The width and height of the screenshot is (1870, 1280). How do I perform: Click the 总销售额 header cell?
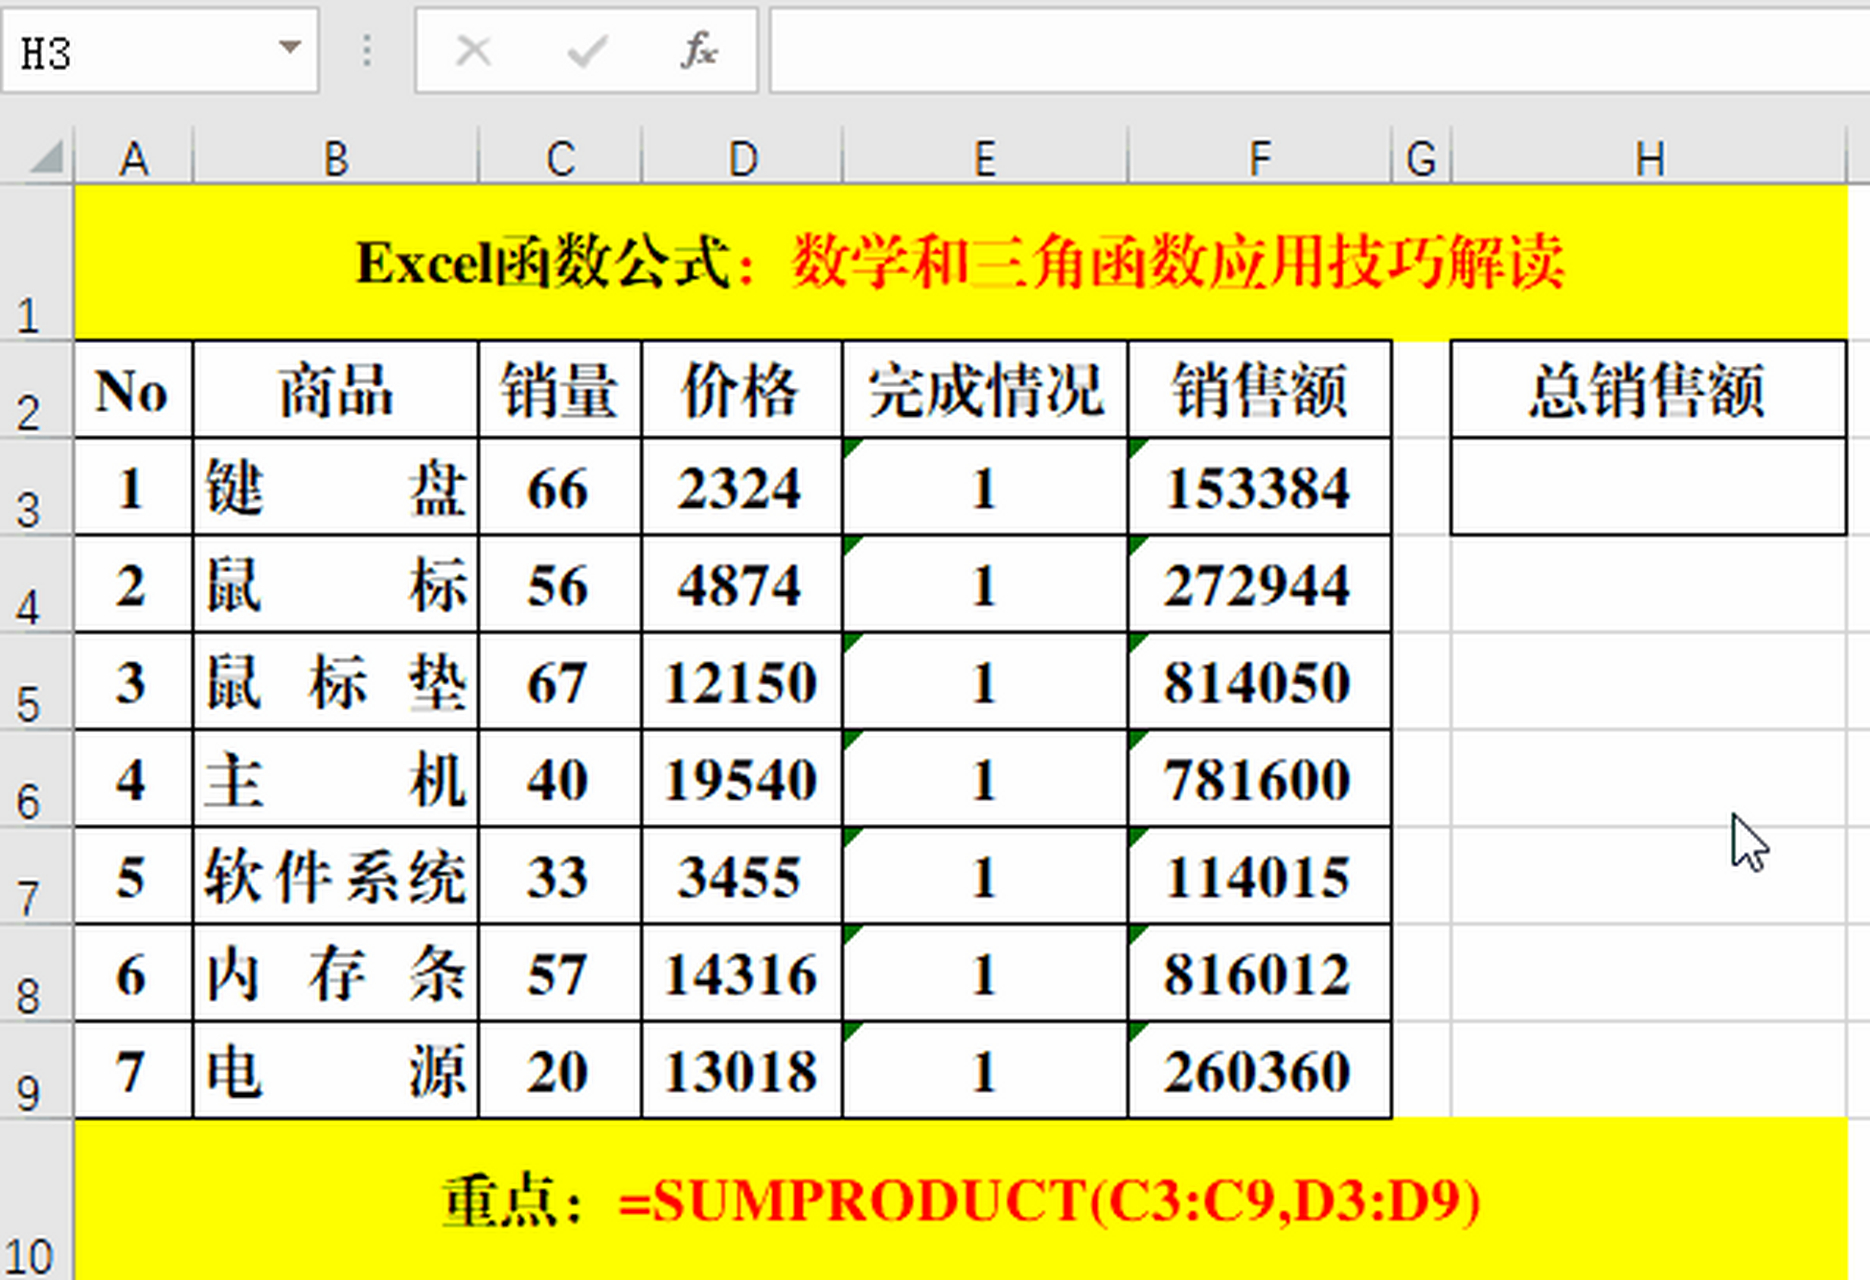(x=1648, y=390)
